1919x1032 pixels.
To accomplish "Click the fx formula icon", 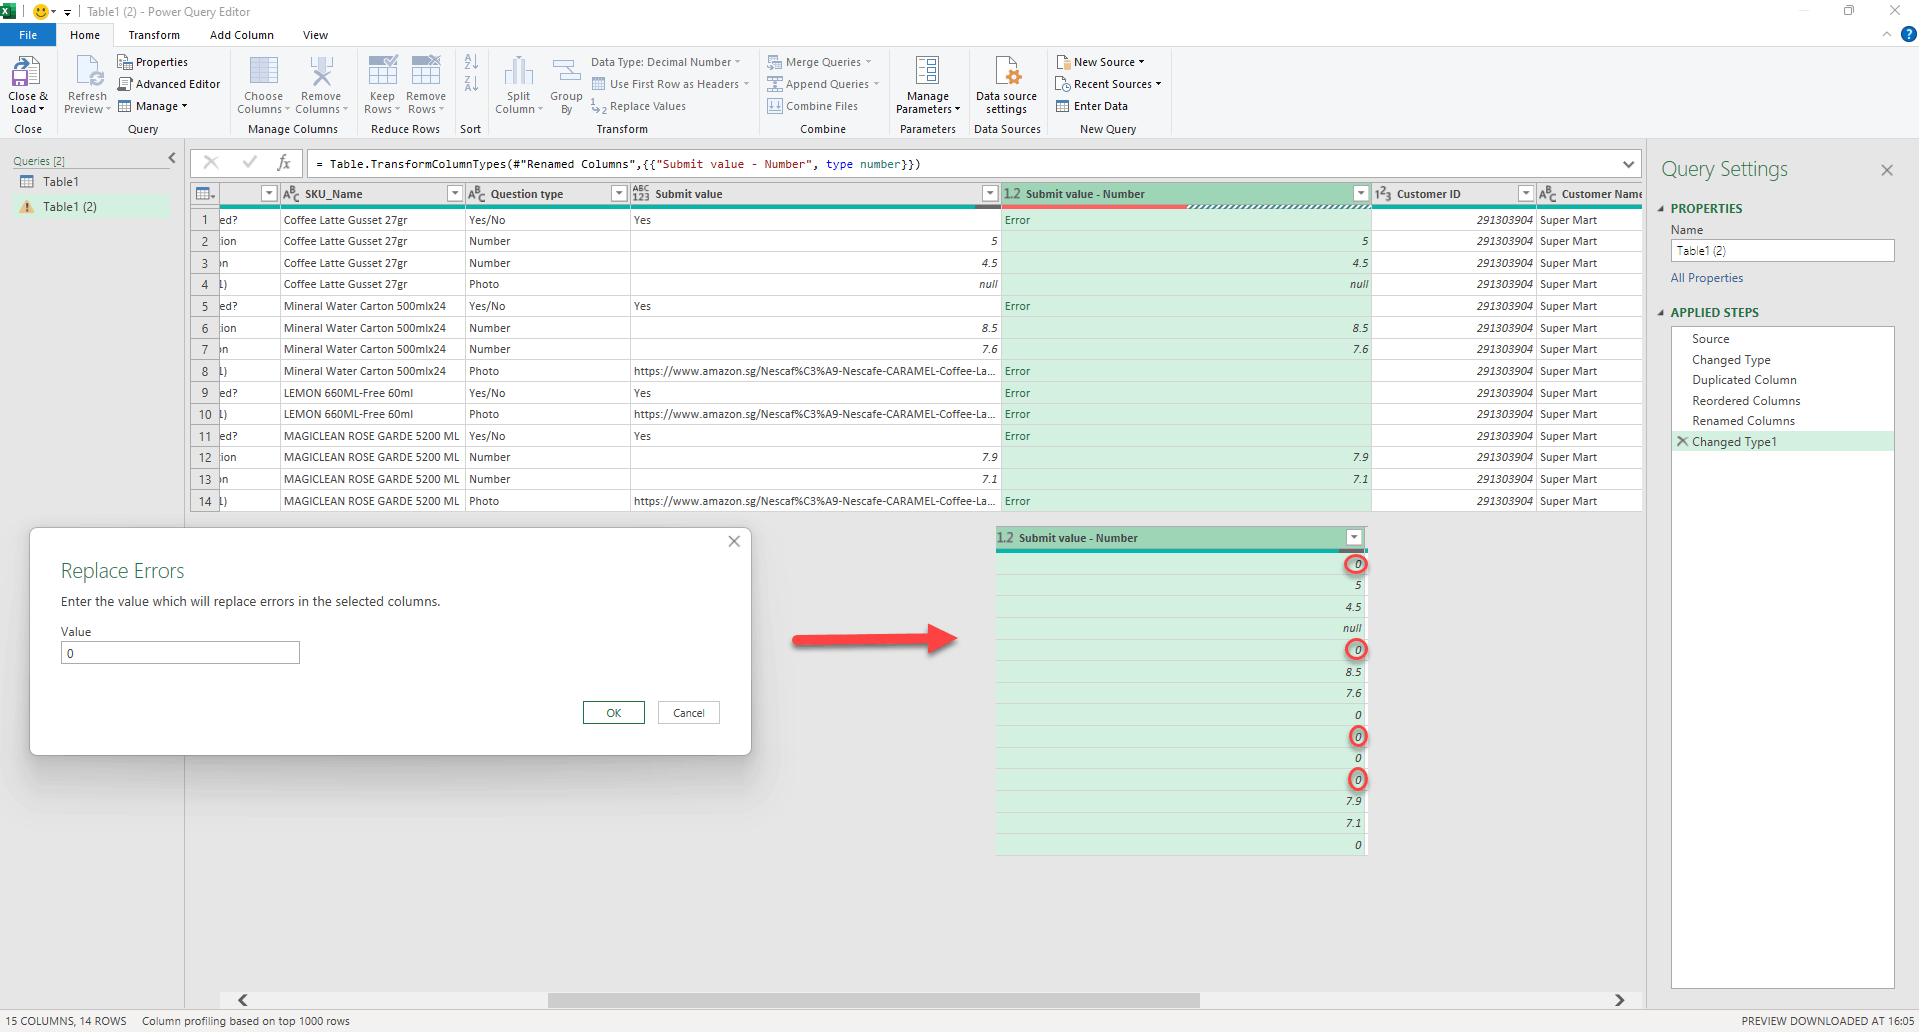I will [x=284, y=163].
